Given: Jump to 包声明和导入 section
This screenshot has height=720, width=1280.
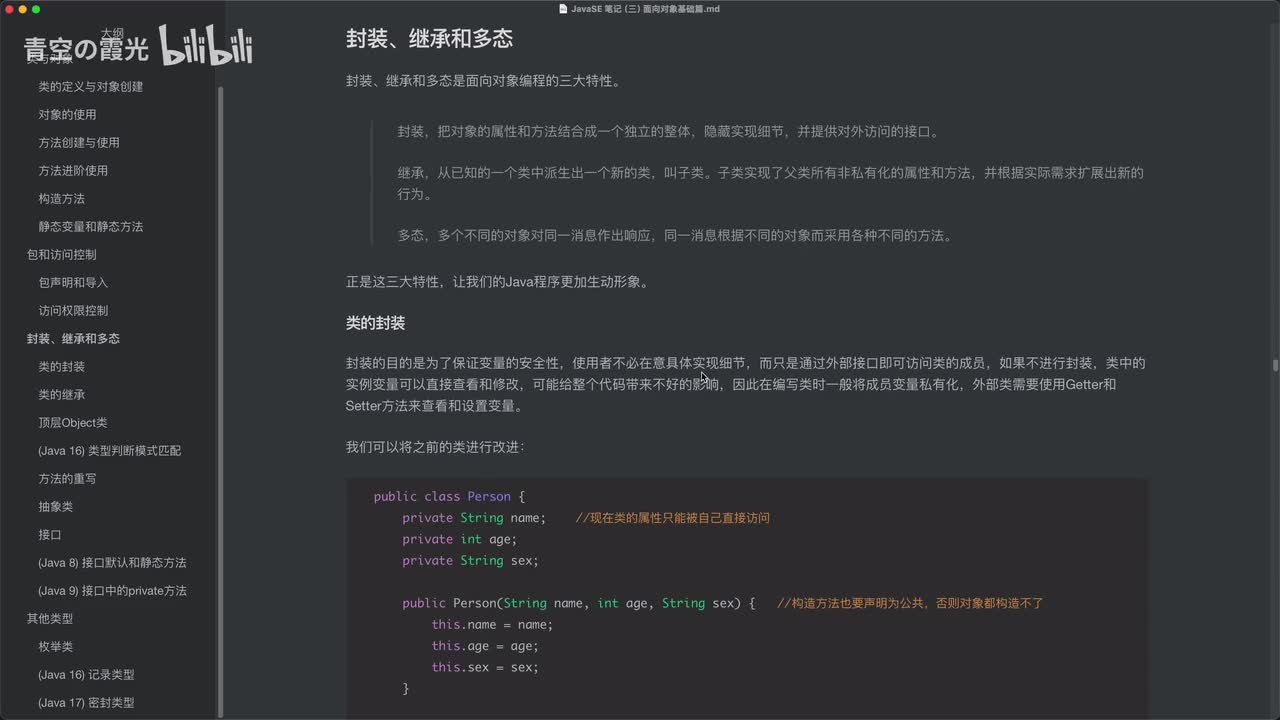Looking at the screenshot, I should [73, 283].
